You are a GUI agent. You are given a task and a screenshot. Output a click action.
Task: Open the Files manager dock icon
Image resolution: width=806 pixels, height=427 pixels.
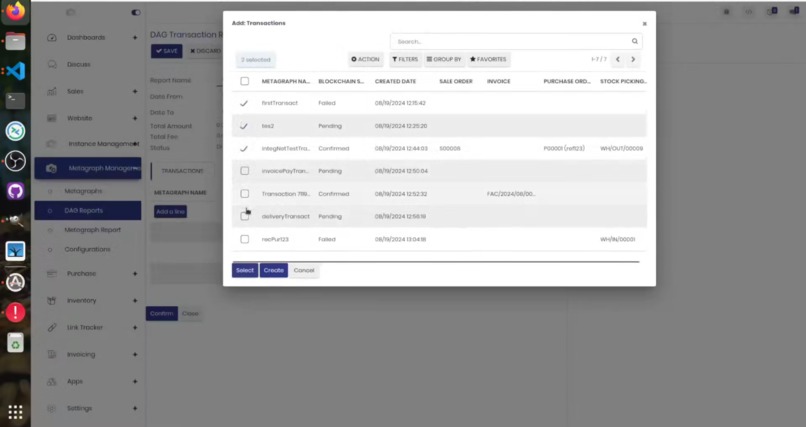tap(15, 41)
